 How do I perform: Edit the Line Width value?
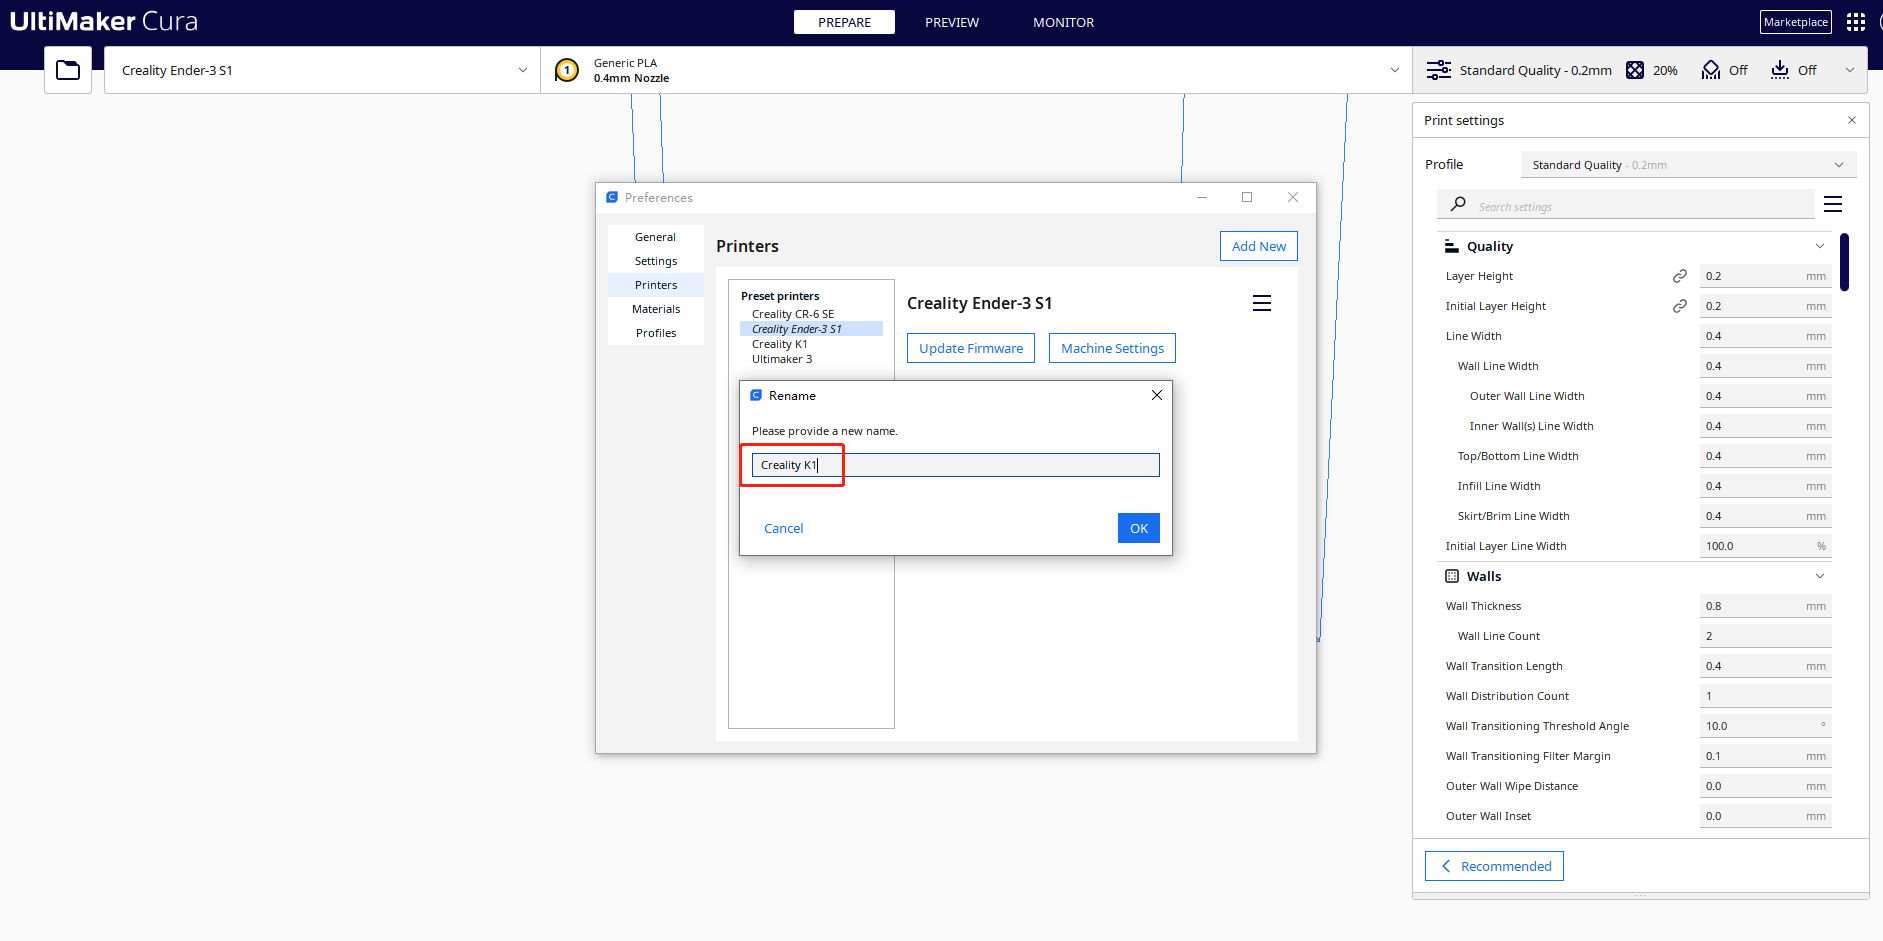pyautogui.click(x=1766, y=336)
